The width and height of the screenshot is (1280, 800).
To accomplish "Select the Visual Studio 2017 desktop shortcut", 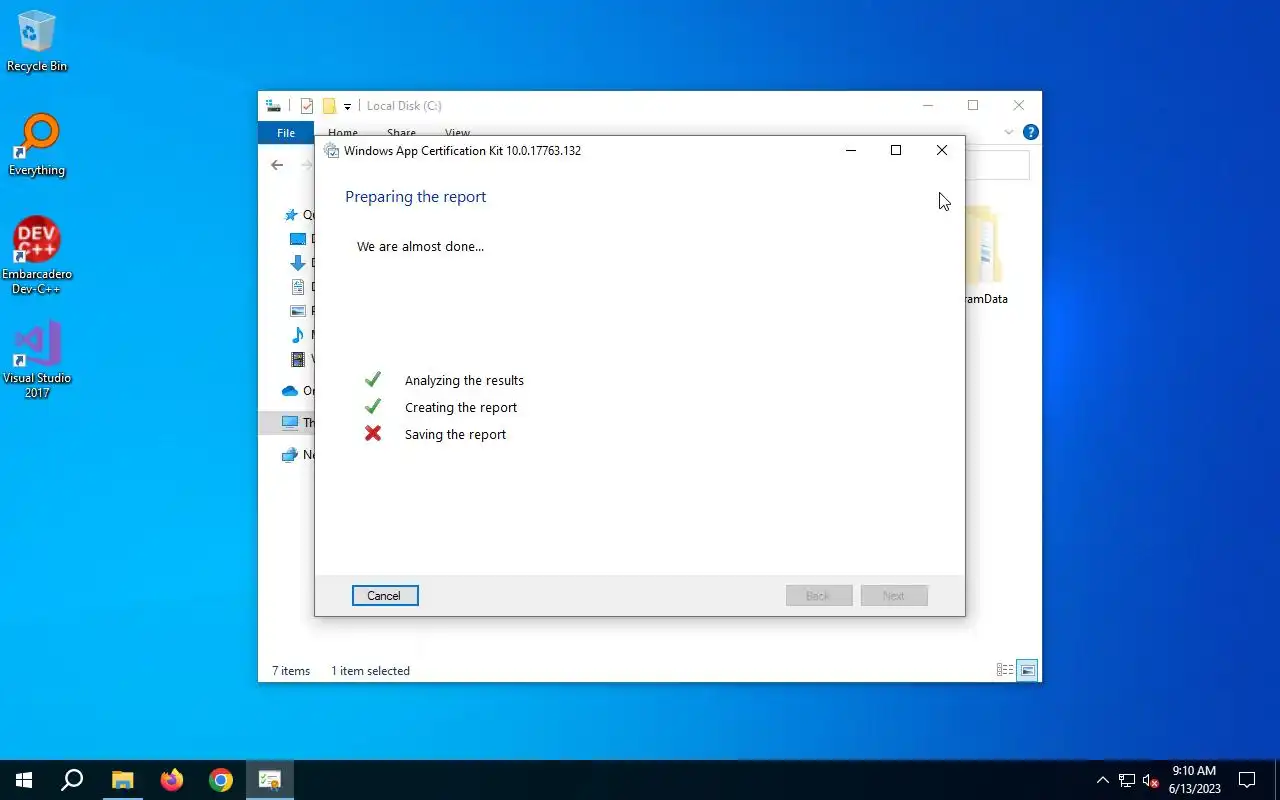I will coord(37,360).
